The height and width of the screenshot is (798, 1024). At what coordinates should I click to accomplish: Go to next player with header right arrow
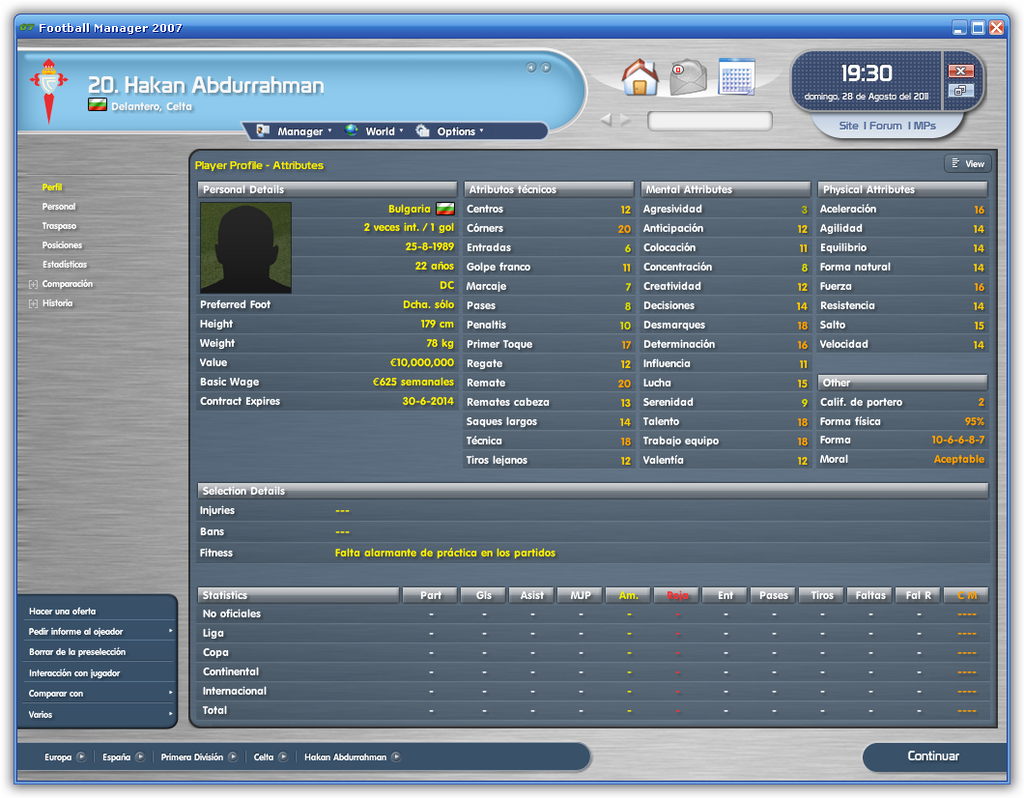coord(546,67)
